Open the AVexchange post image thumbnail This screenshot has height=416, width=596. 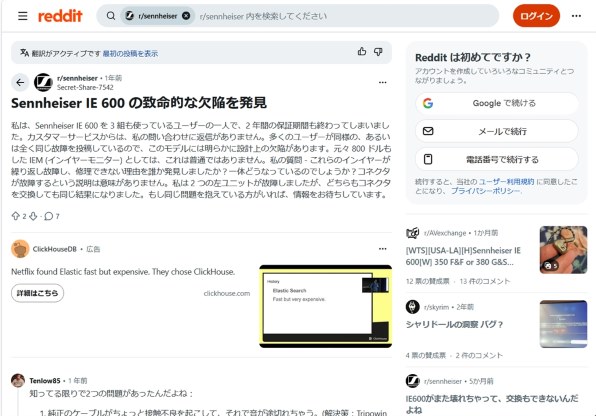pos(563,249)
